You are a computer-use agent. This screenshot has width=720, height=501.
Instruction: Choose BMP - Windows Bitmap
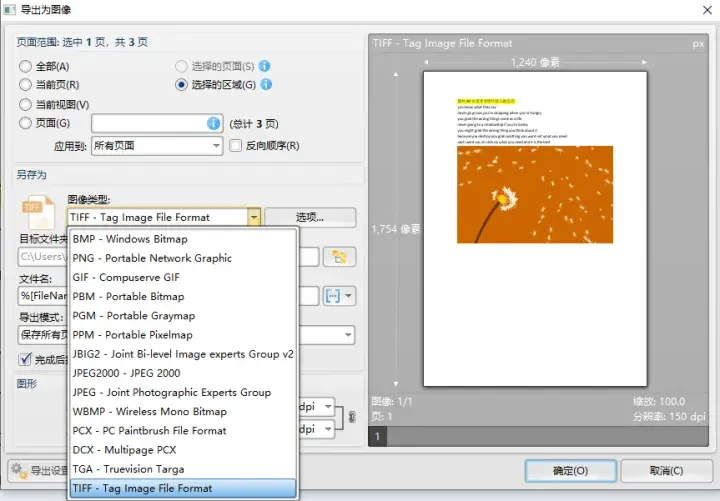182,239
